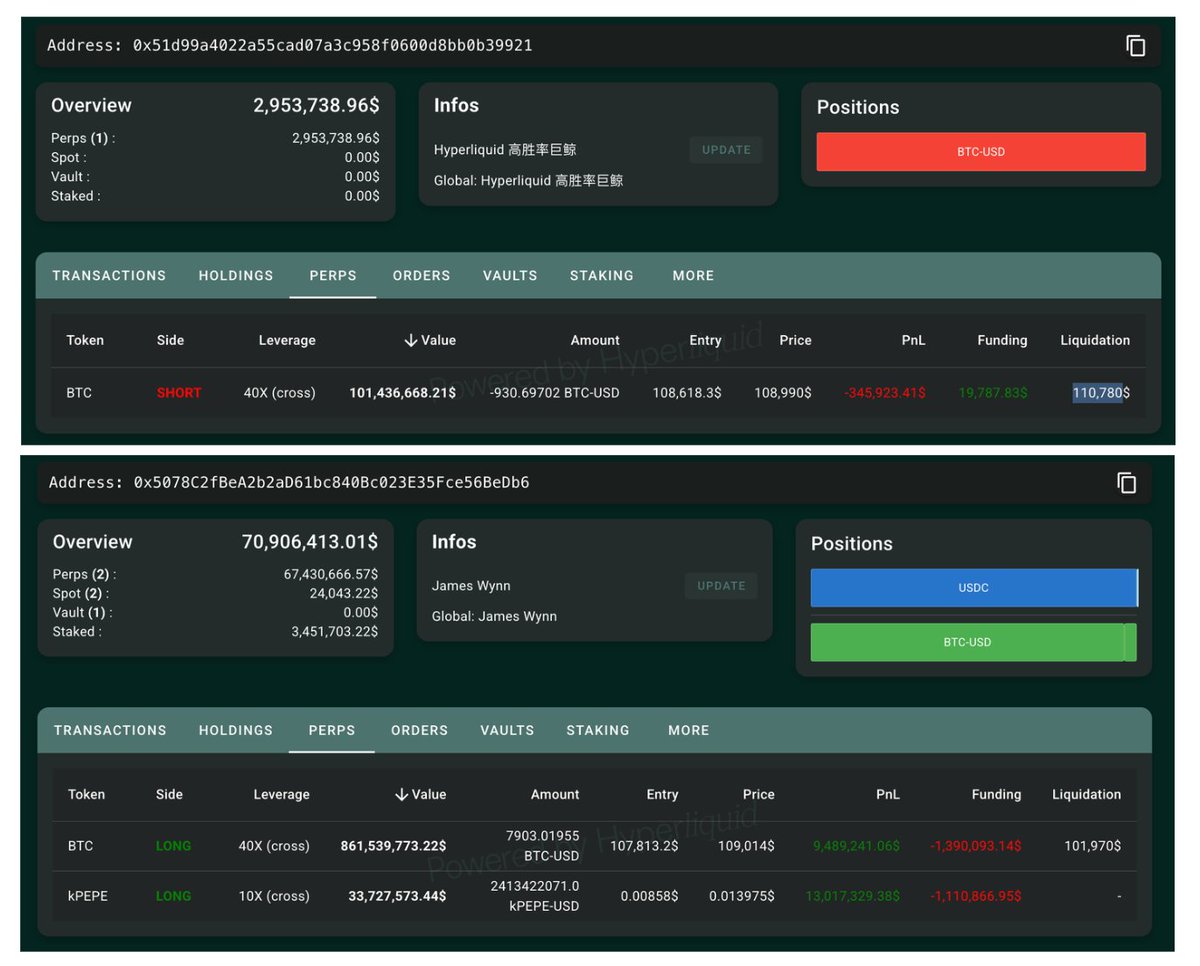Click UPDATE button beside Hyperliquid 高胜率巨鲸
Image resolution: width=1200 pixels, height=966 pixels.
coord(726,150)
